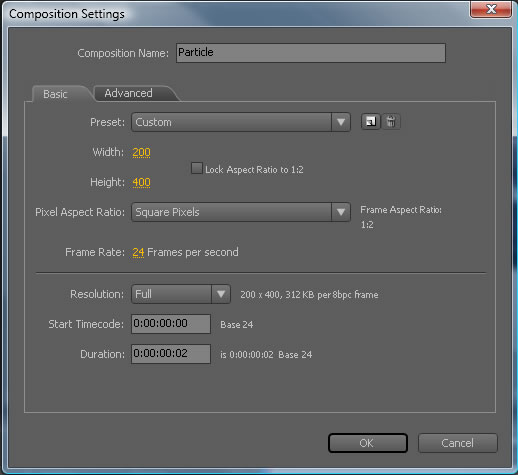Click the Composition Name field
518x475 pixels.
(311, 53)
